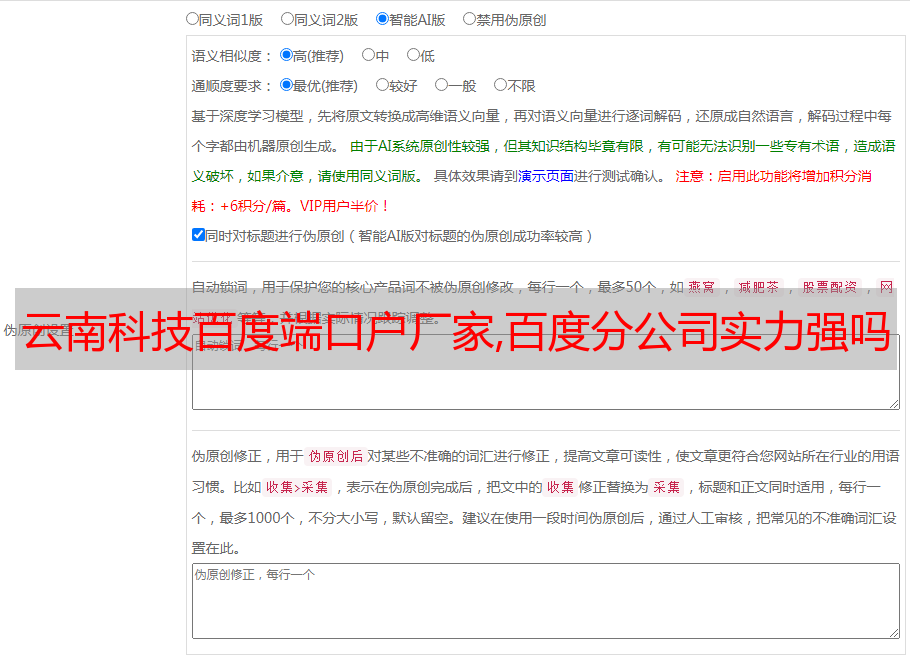
Task: Click the 伪原创后 highlighted tag
Action: pos(336,456)
